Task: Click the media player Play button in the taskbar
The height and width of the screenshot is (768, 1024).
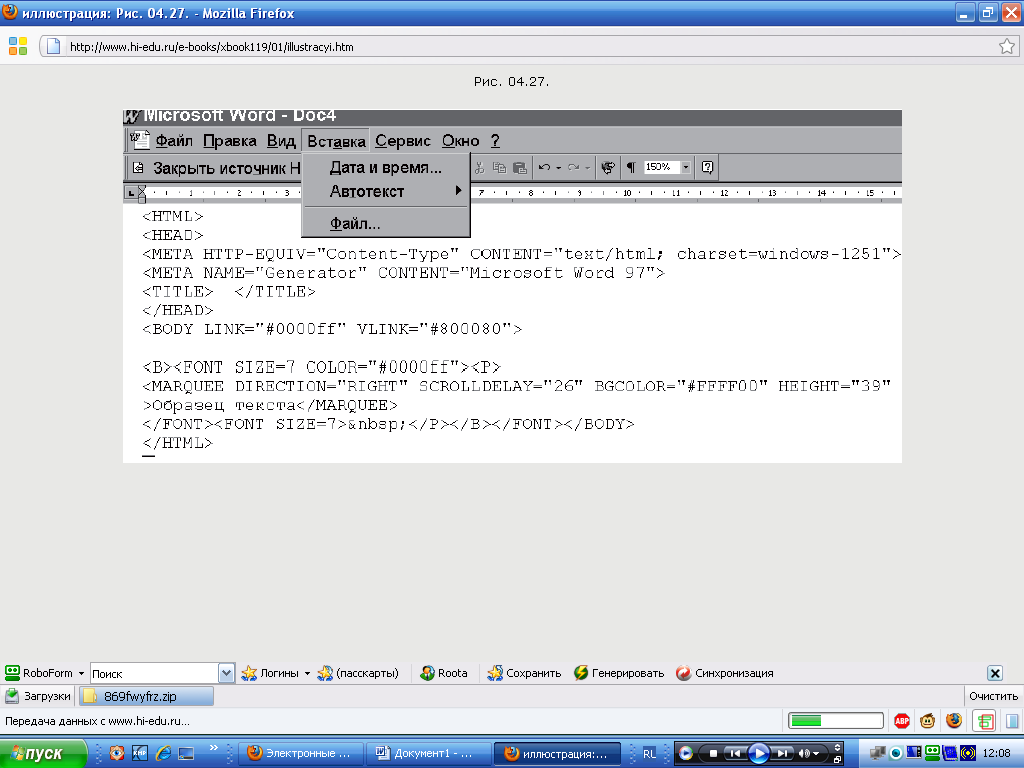Action: (758, 754)
